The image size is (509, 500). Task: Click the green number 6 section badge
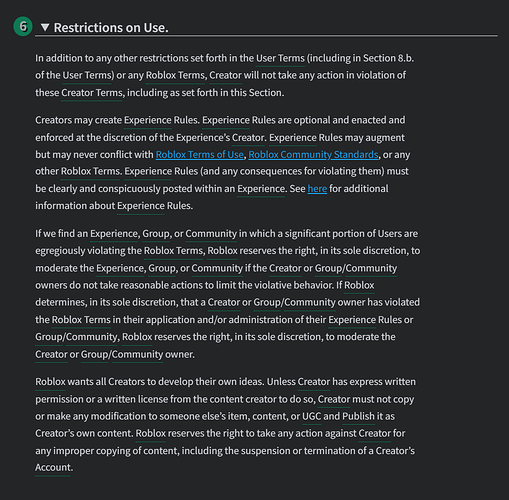pyautogui.click(x=23, y=26)
